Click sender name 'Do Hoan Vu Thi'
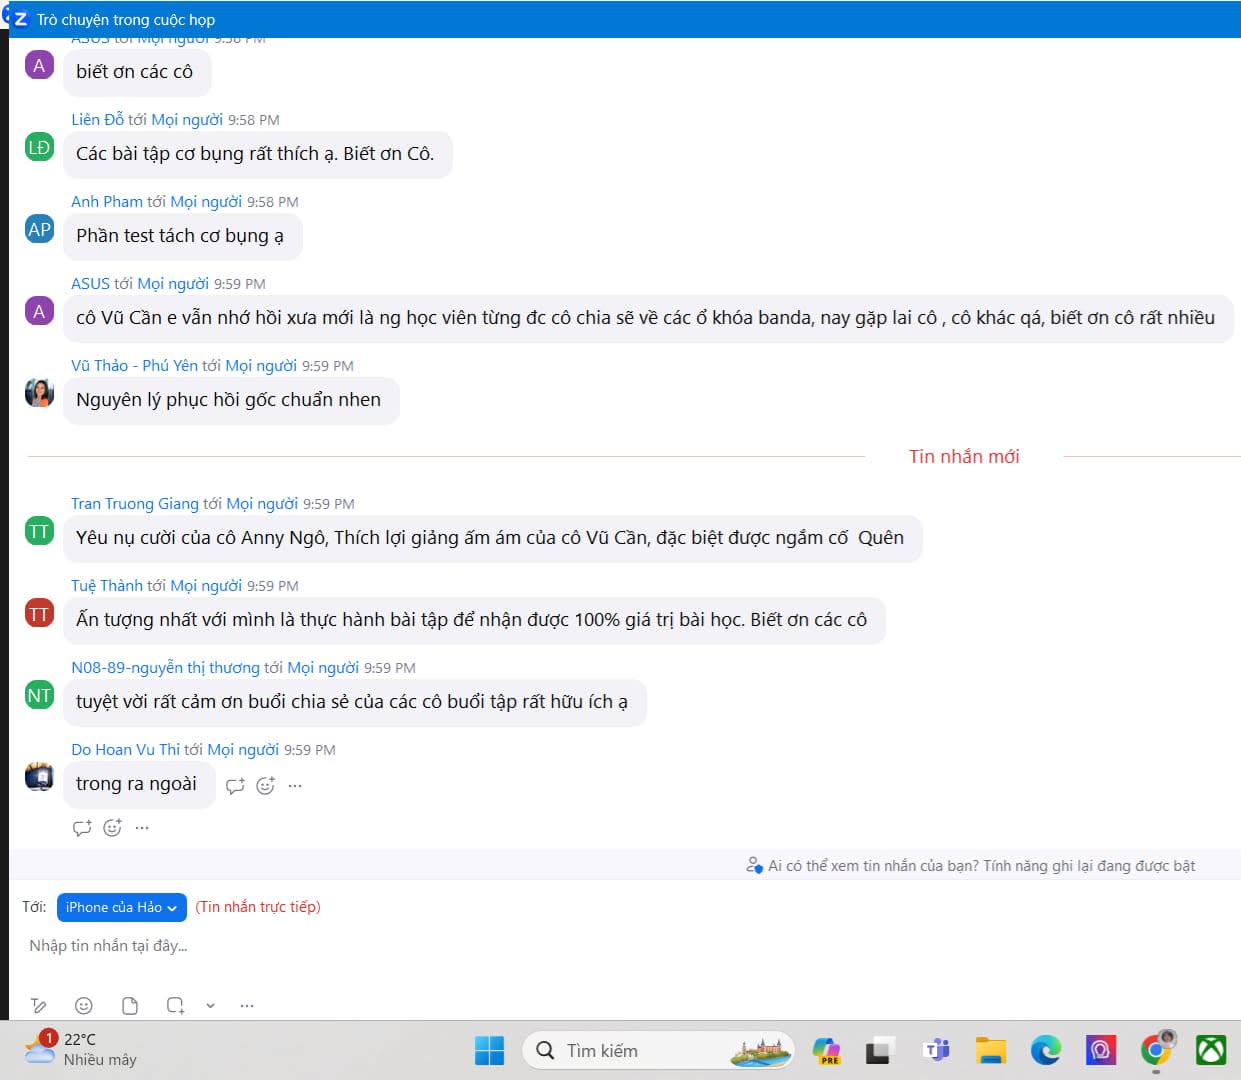 pos(125,749)
